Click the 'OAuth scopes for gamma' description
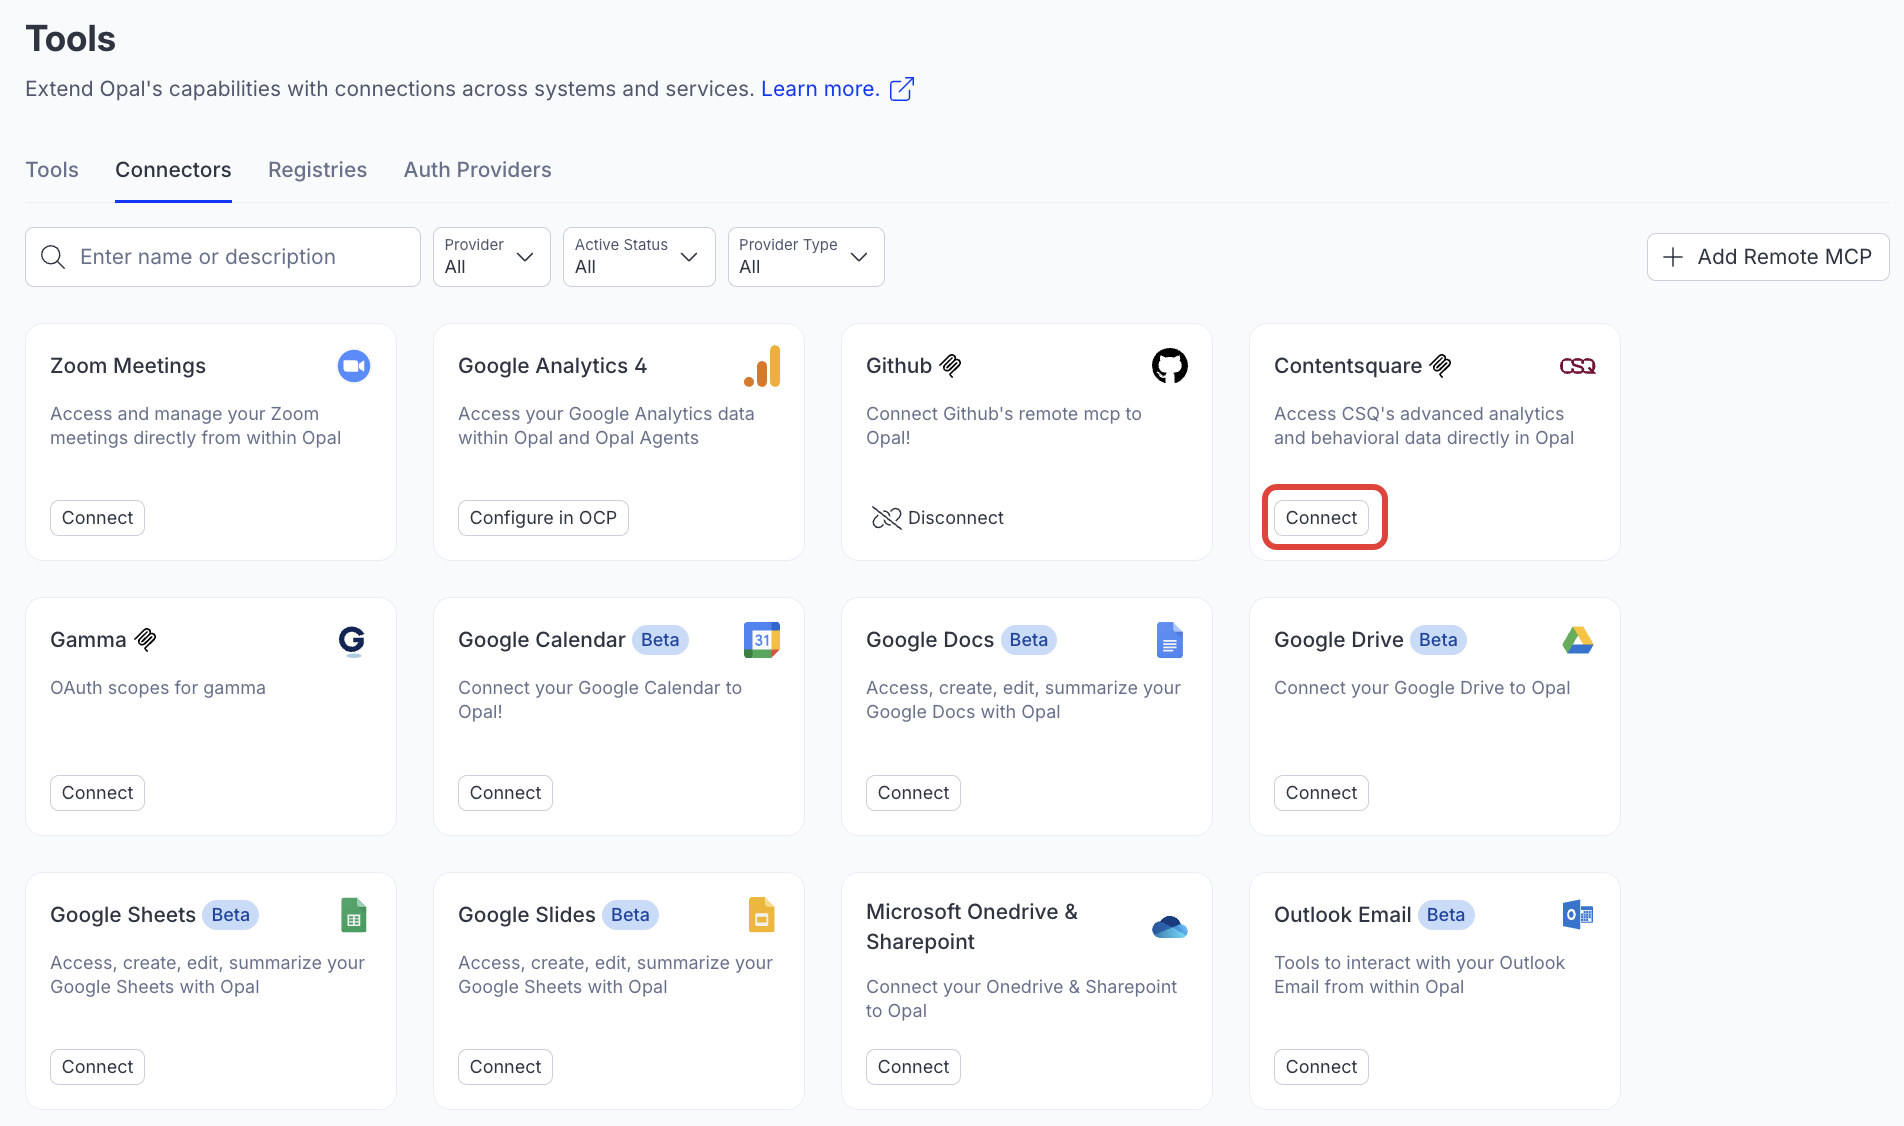 158,688
